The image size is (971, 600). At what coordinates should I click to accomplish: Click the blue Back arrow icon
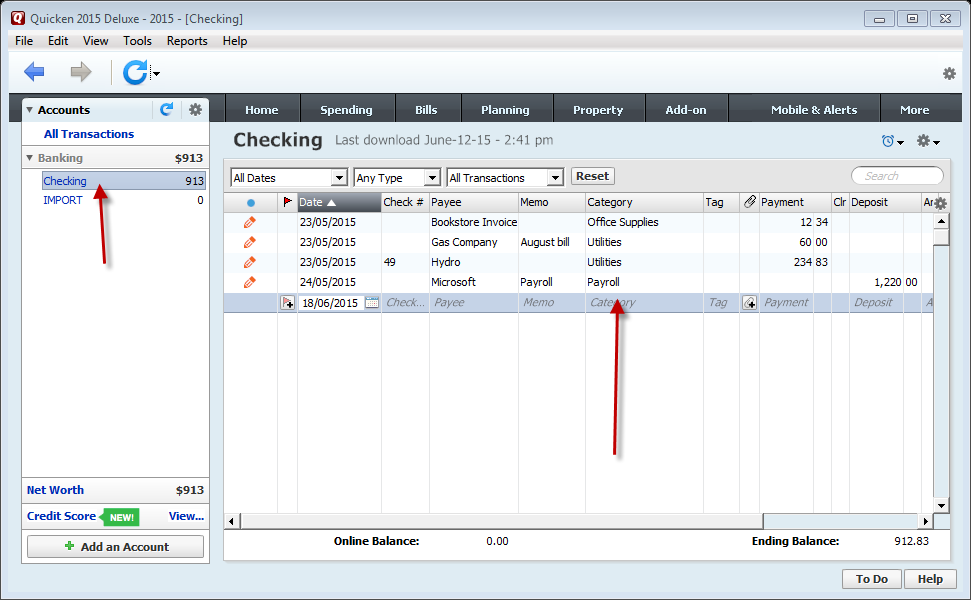(34, 72)
